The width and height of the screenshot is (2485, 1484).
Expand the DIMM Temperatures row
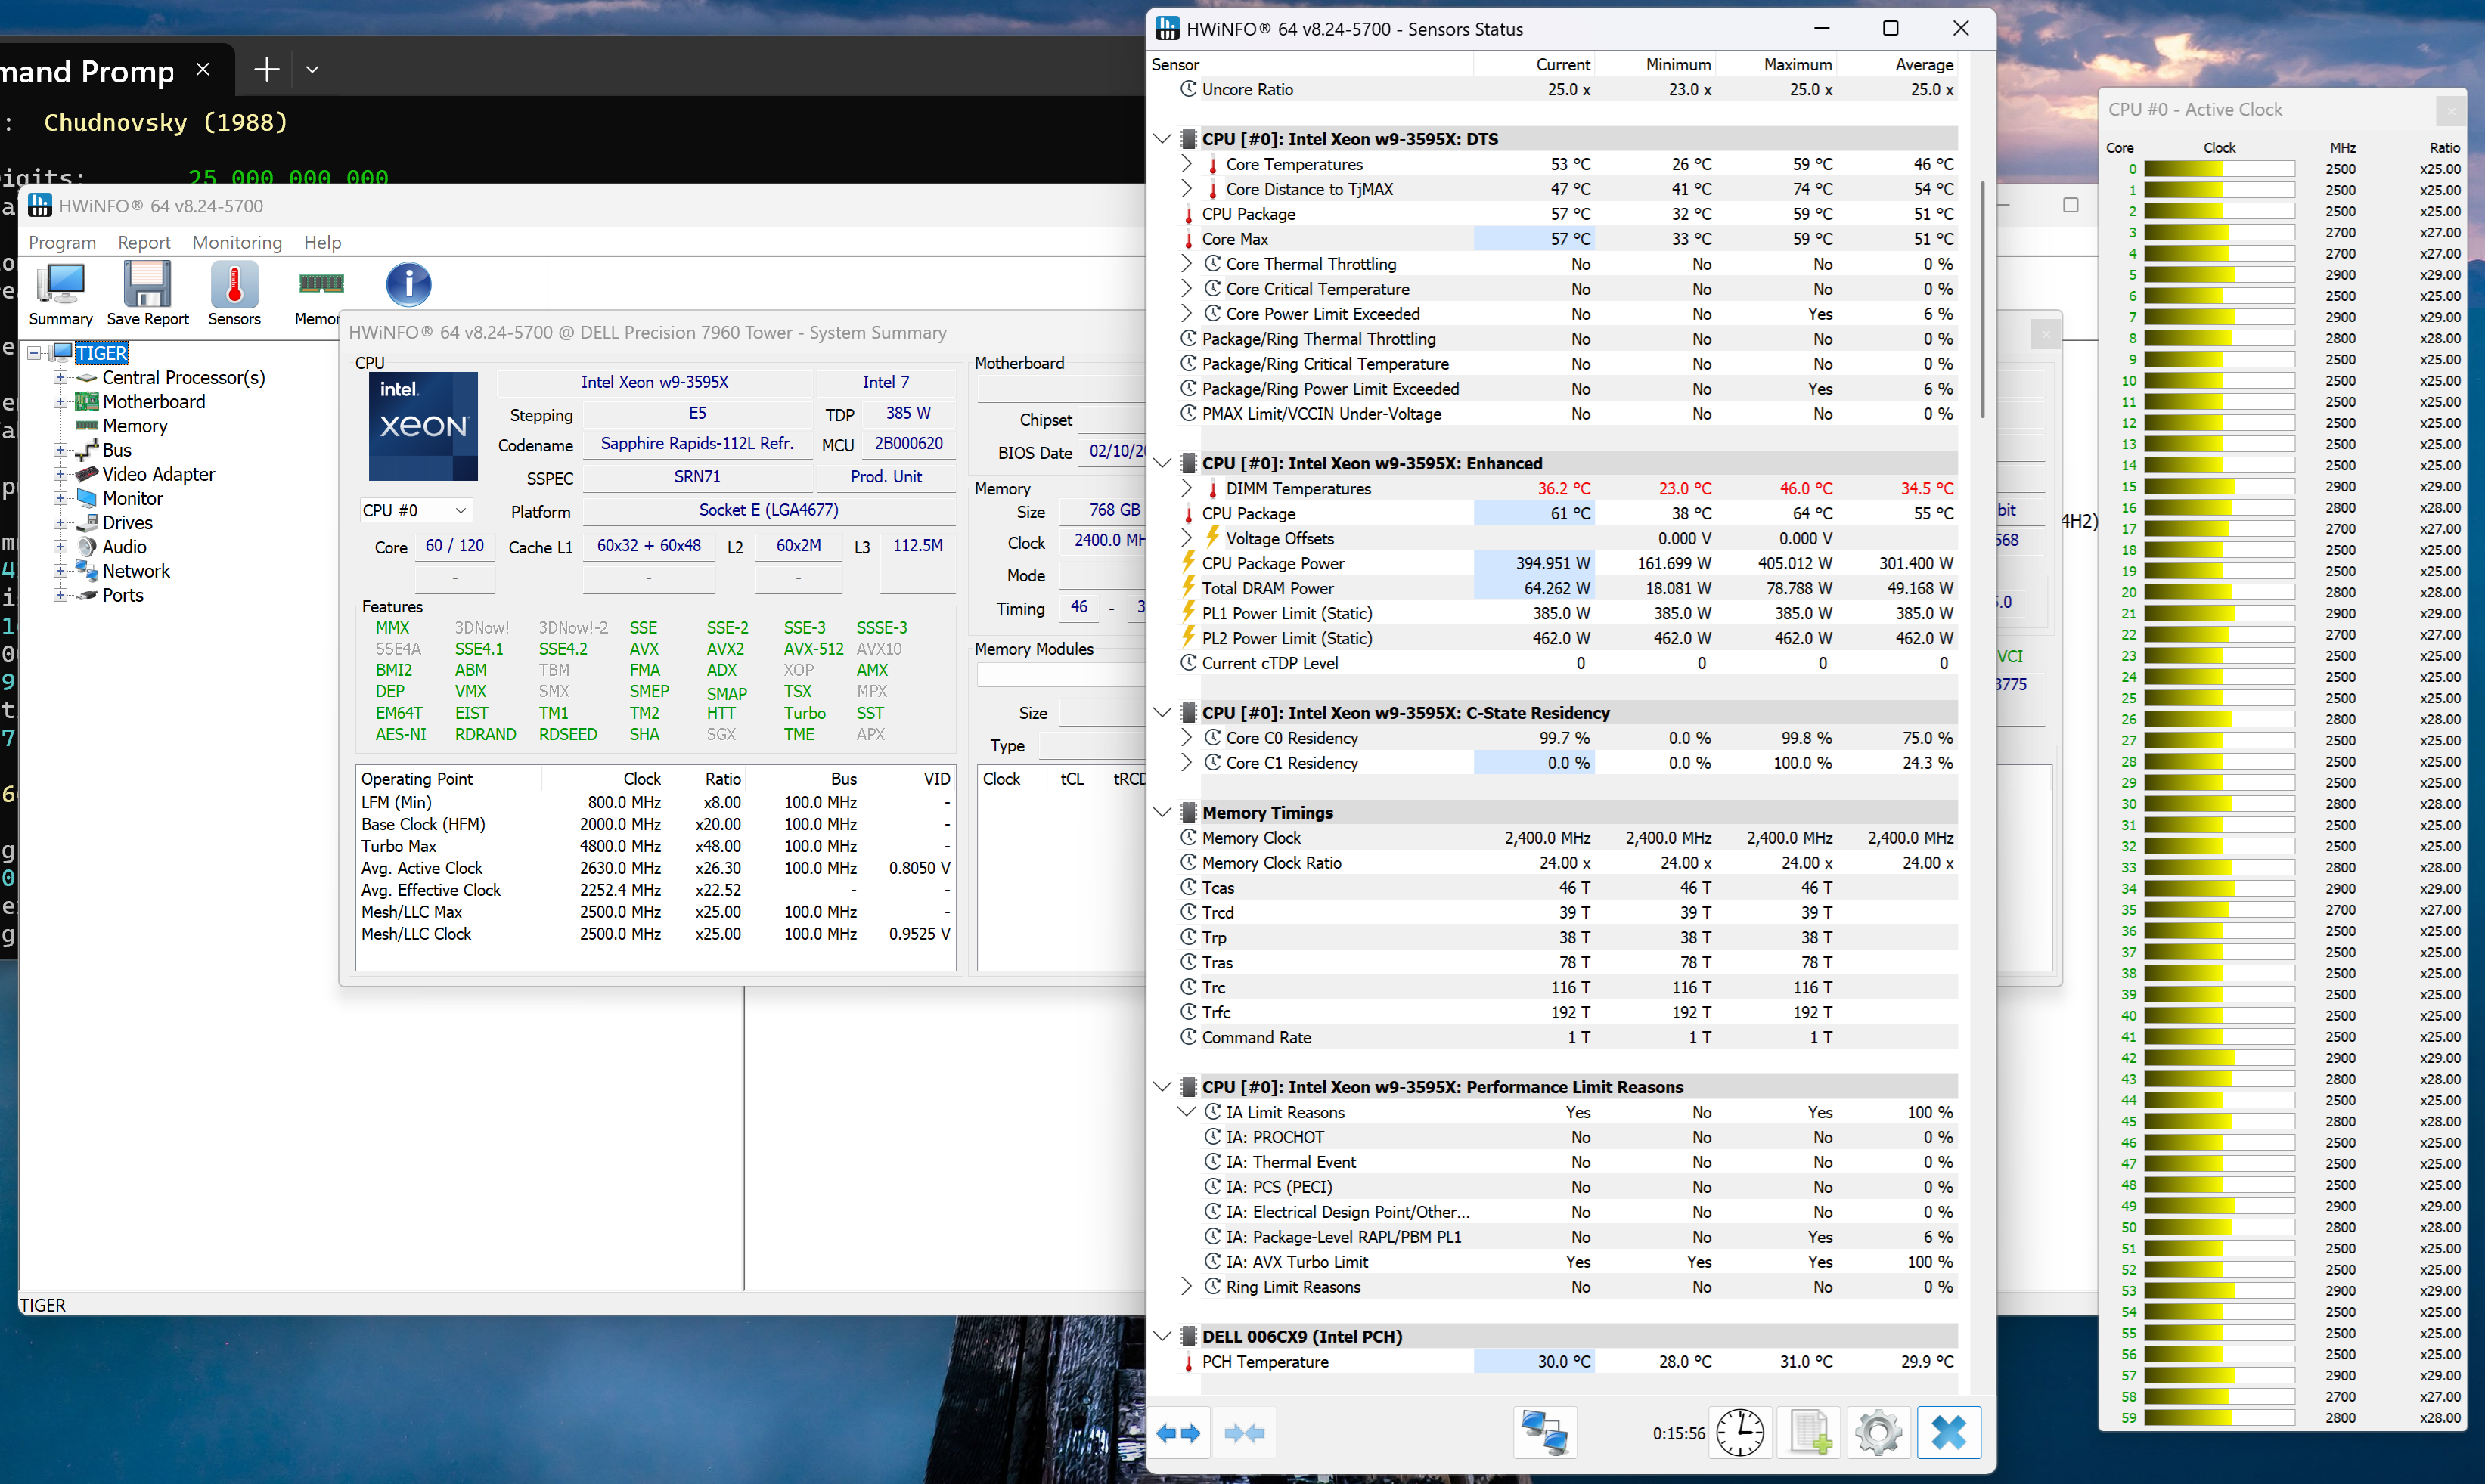1187,488
